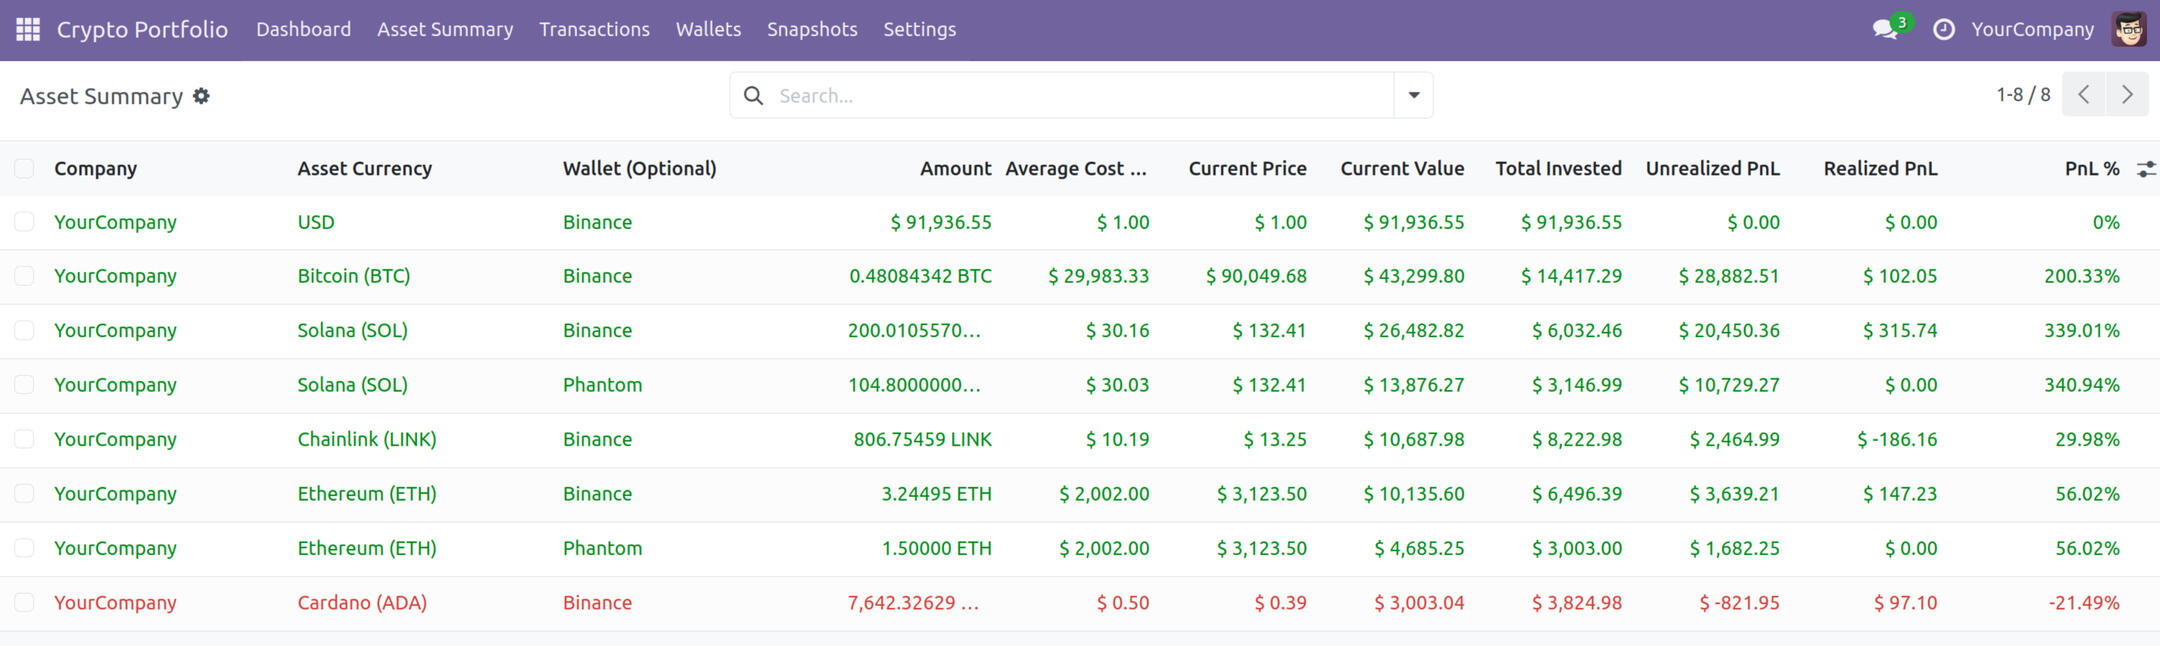Screen dimensions: 2160x646
Task: Open the user avatar menu
Action: [2129, 30]
